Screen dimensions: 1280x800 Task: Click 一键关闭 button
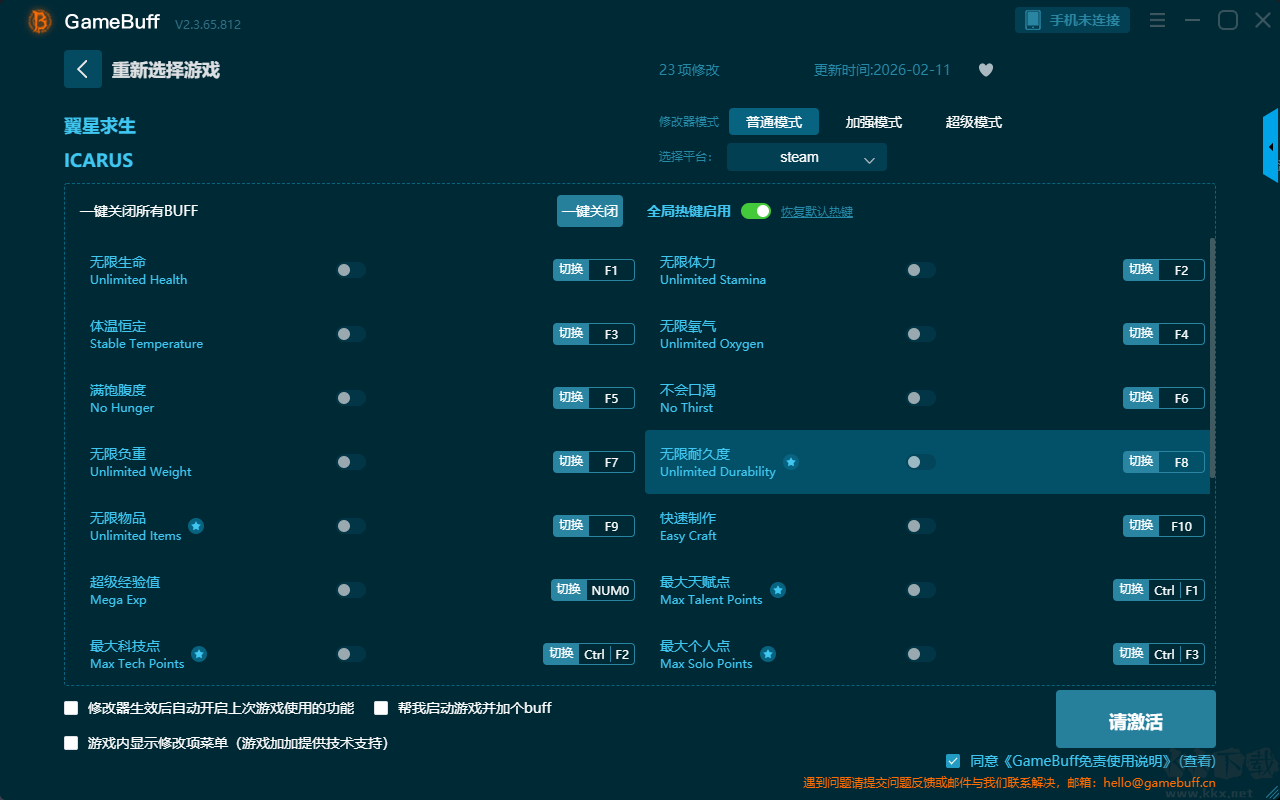point(590,211)
